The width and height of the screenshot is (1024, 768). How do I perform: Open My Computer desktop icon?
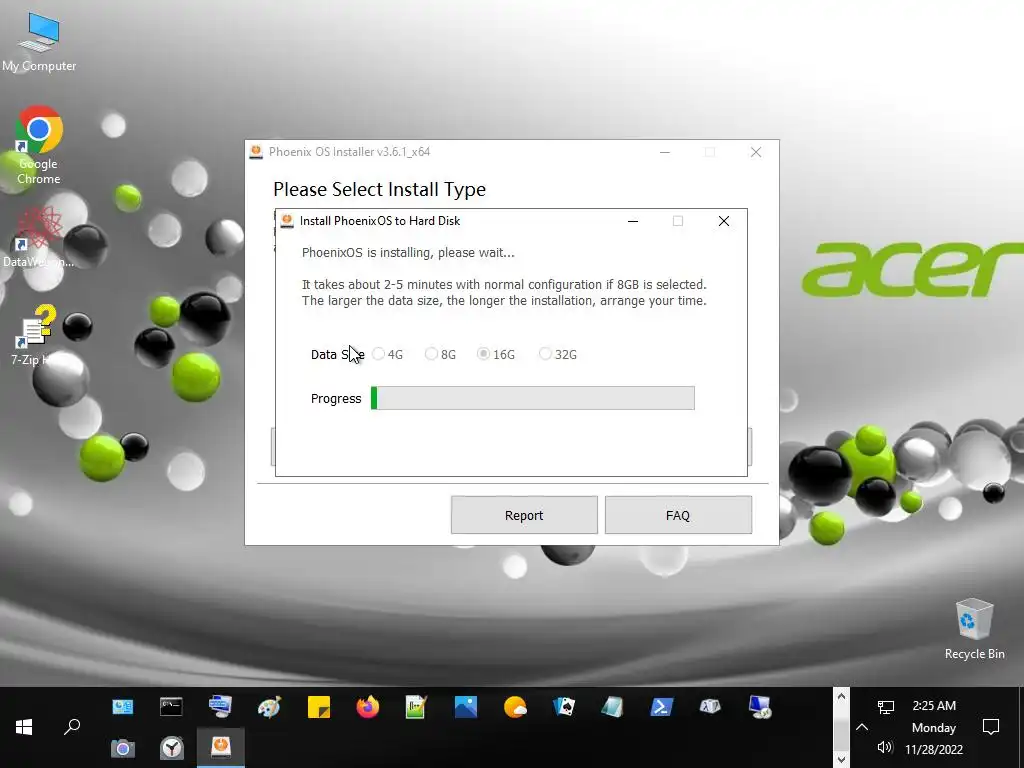click(39, 42)
